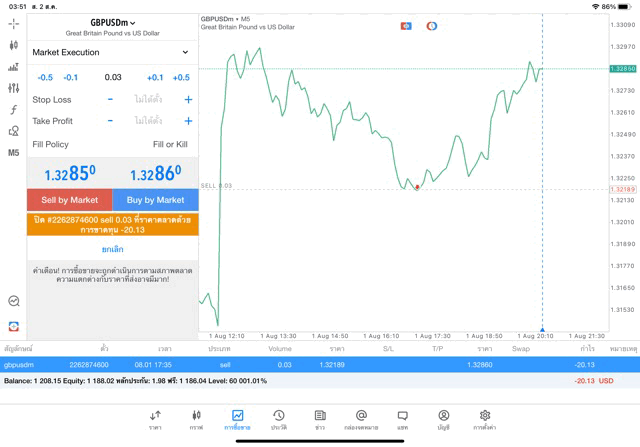Open the Chat bubble tab
Screen dimensions: 640x447
point(402,420)
